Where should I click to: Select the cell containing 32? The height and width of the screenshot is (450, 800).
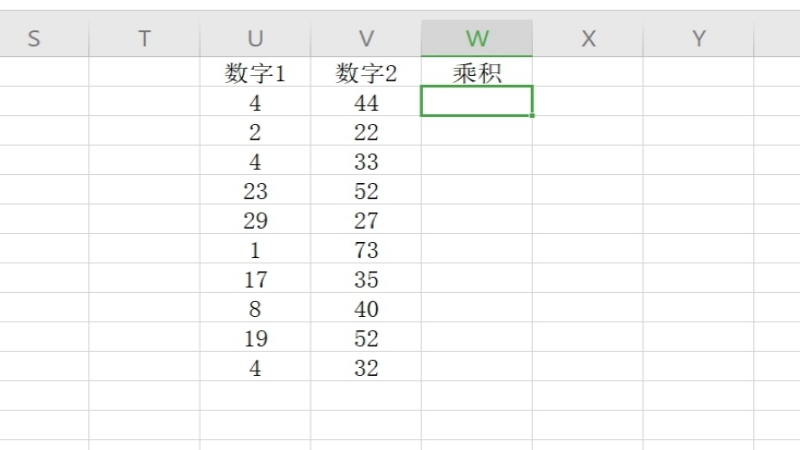pos(366,368)
